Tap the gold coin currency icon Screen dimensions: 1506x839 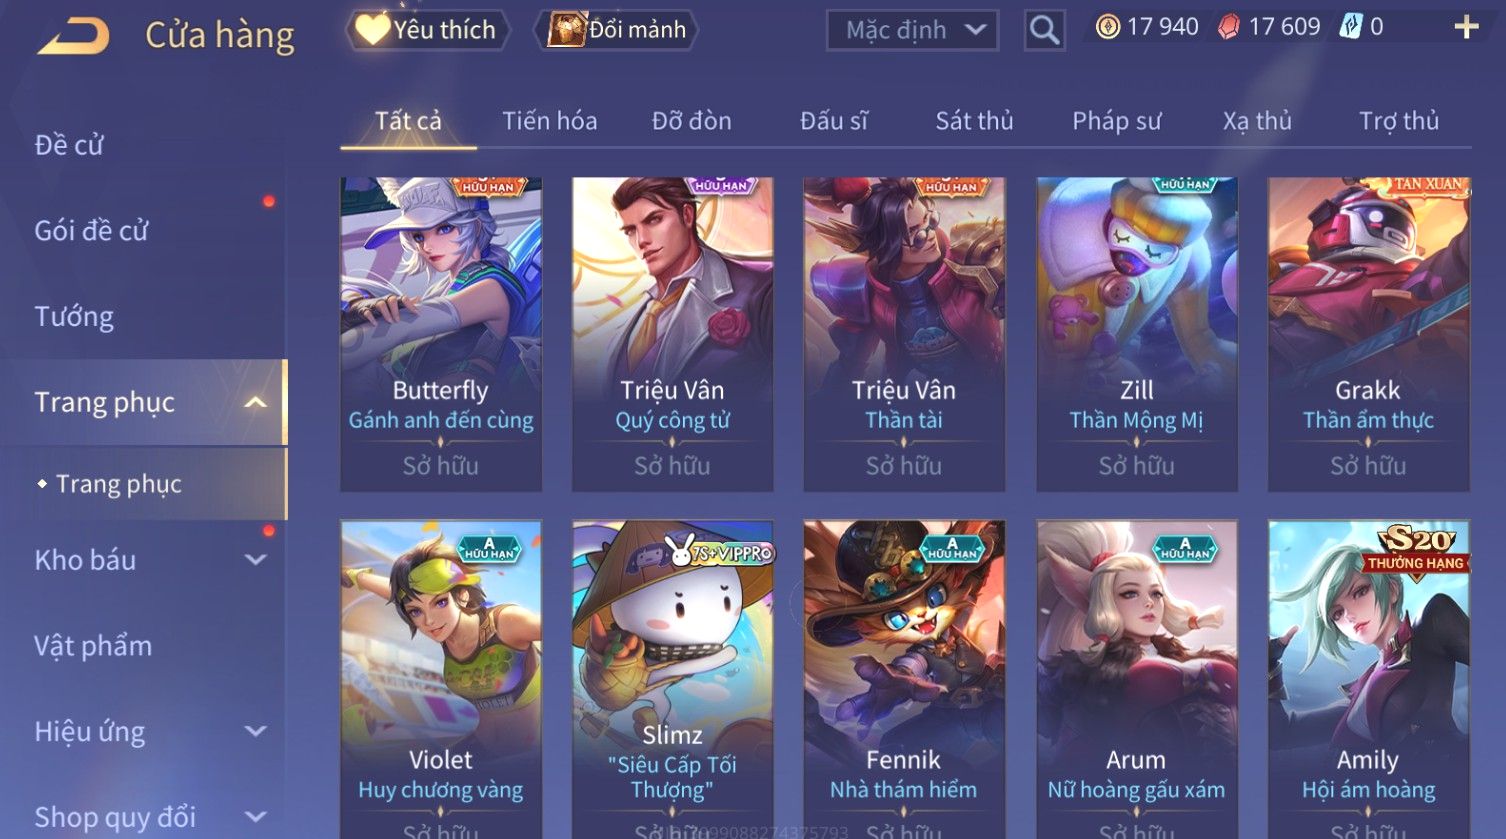click(x=1107, y=27)
